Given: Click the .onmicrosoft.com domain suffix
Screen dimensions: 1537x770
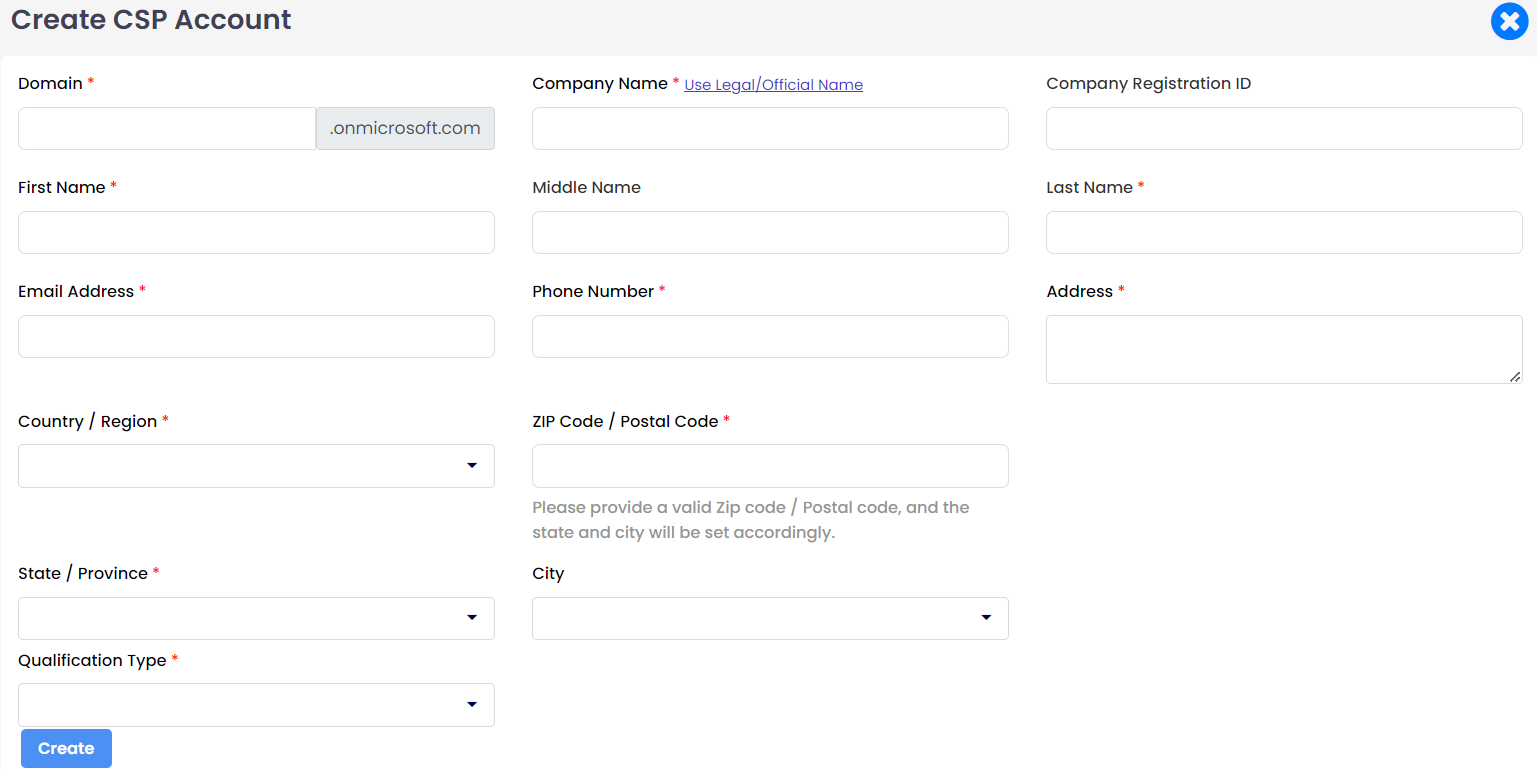Looking at the screenshot, I should click(x=405, y=129).
